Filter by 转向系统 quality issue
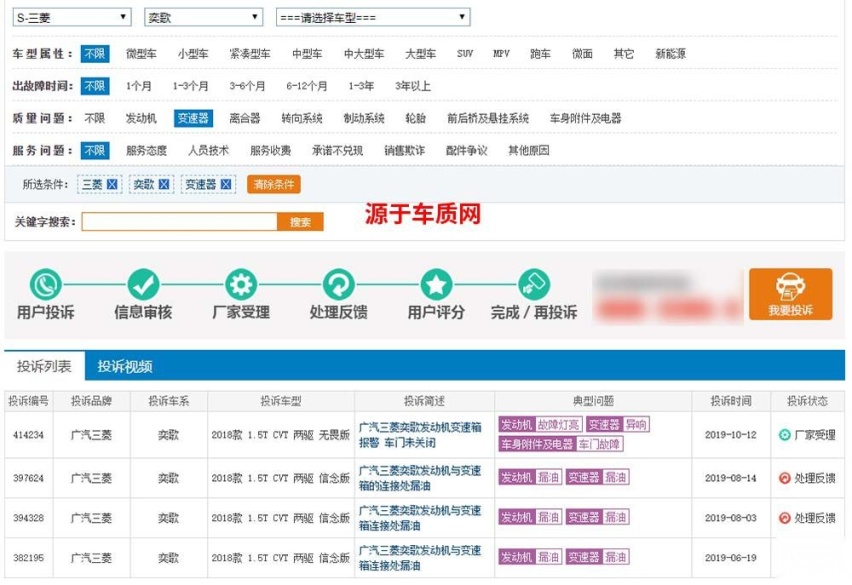 302,118
